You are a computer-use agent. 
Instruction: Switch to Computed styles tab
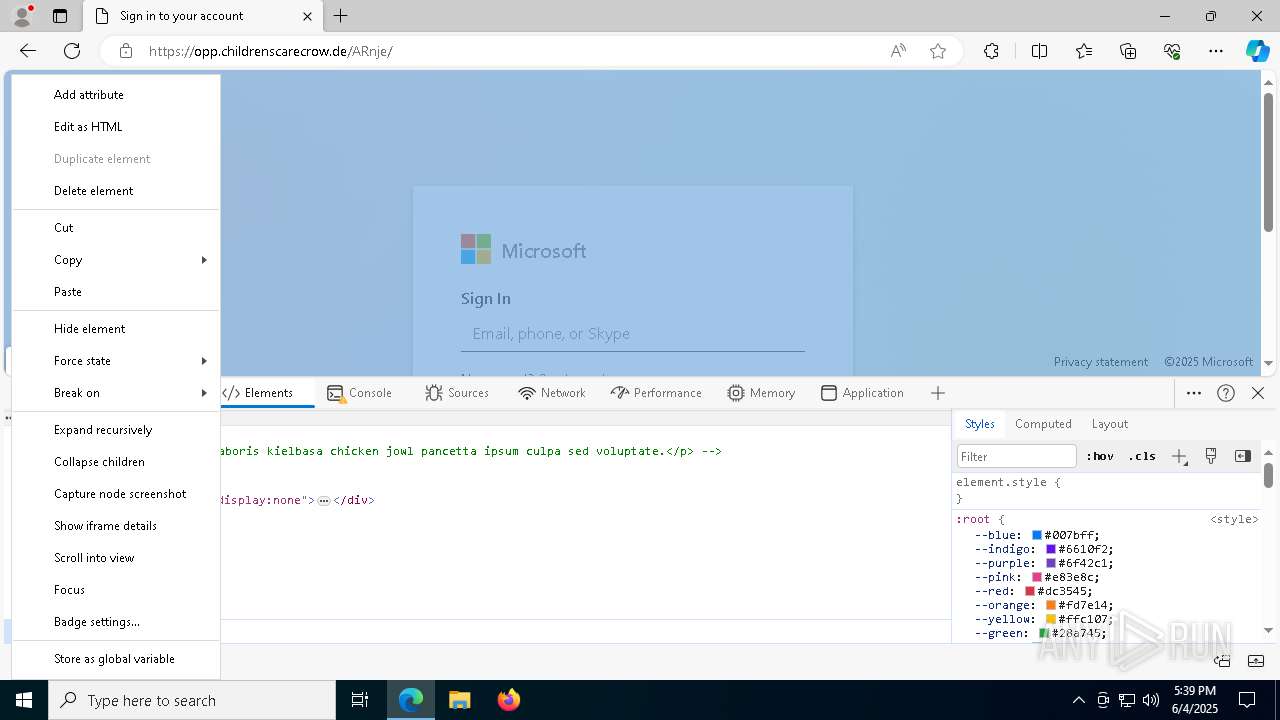[1043, 424]
